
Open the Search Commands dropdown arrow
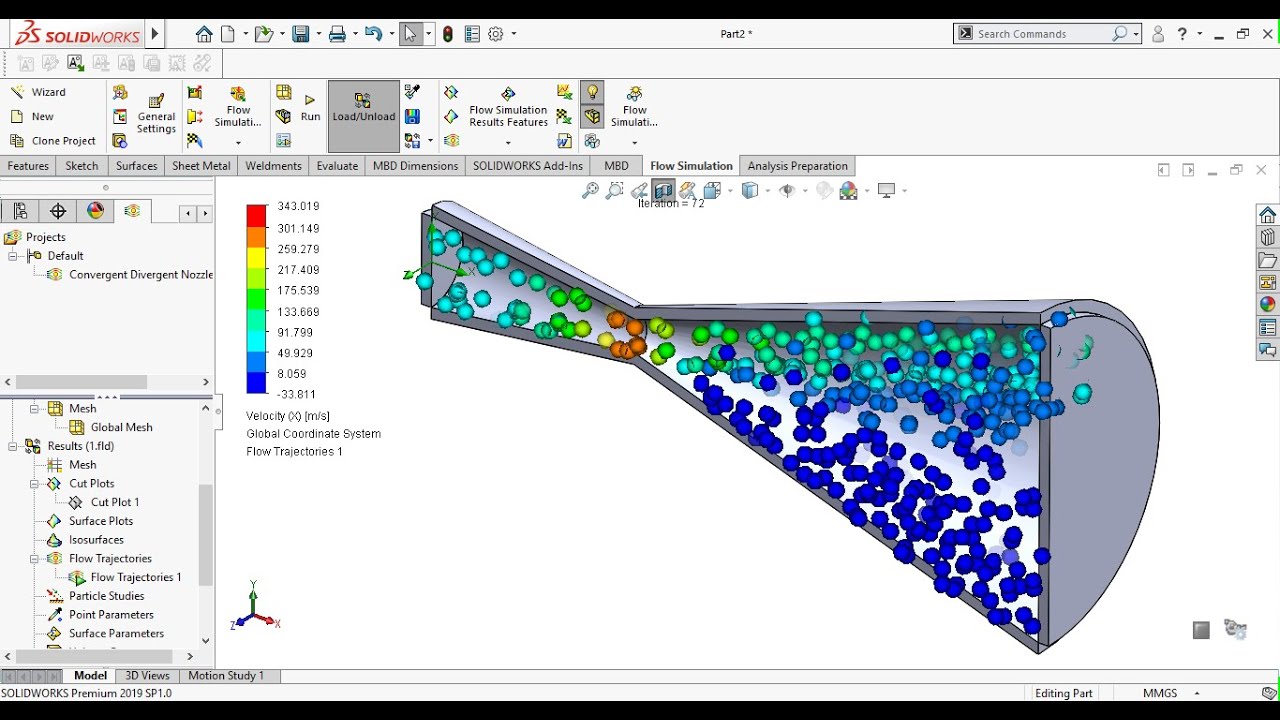tap(1138, 34)
